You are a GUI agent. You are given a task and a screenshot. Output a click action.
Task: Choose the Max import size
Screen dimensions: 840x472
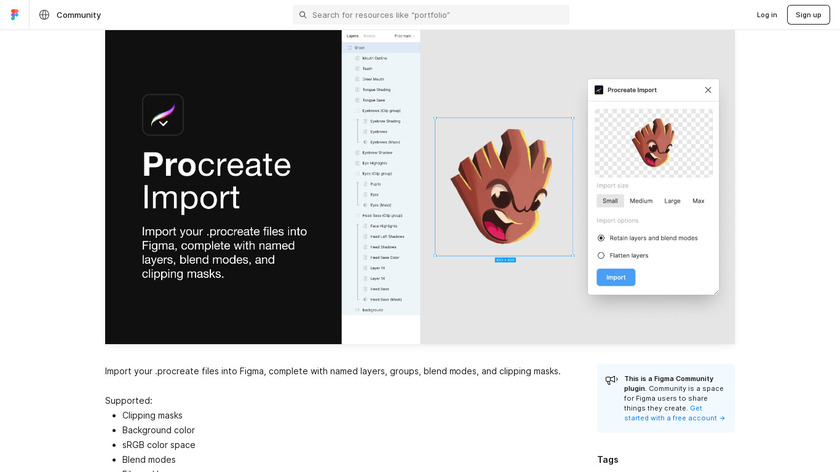(698, 201)
